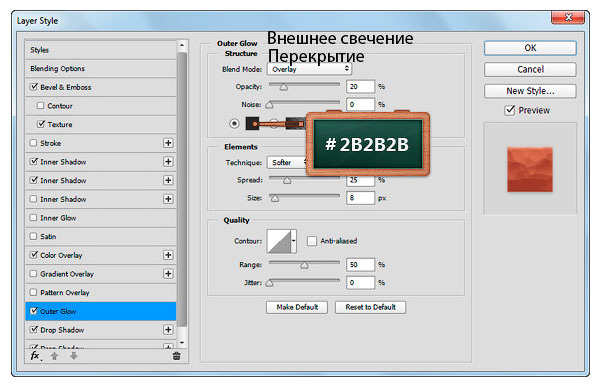Toggle the Anti-aliased checkbox
This screenshot has height=387, width=600.
coord(312,241)
